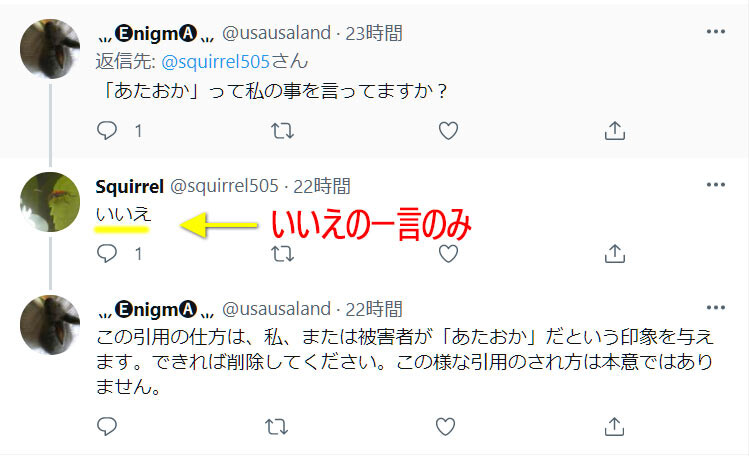The height and width of the screenshot is (456, 749).
Task: Like Squirrel's いいえ tweet
Action: pos(448,254)
